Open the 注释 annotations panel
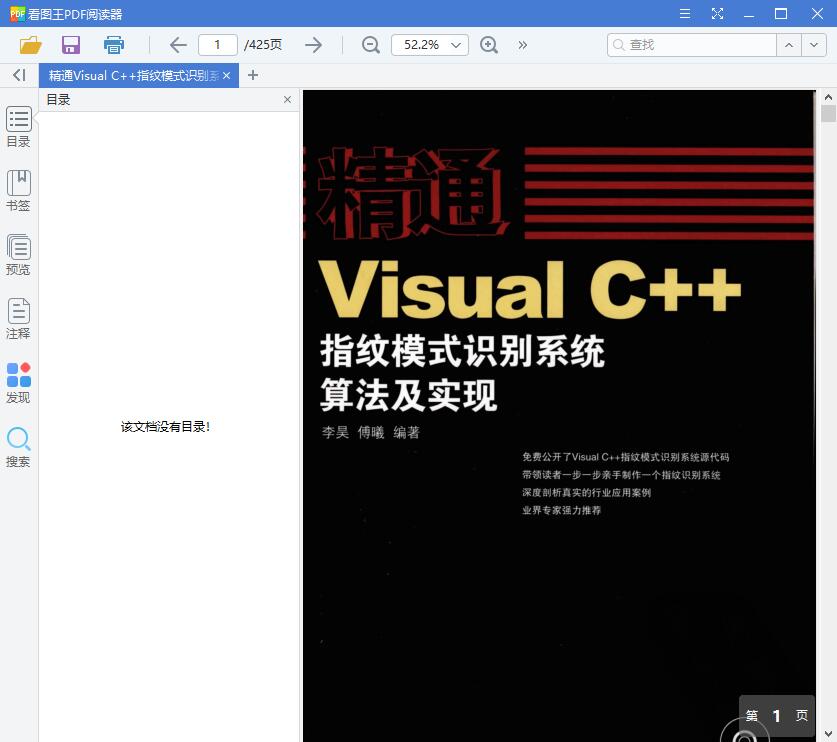 [19, 319]
